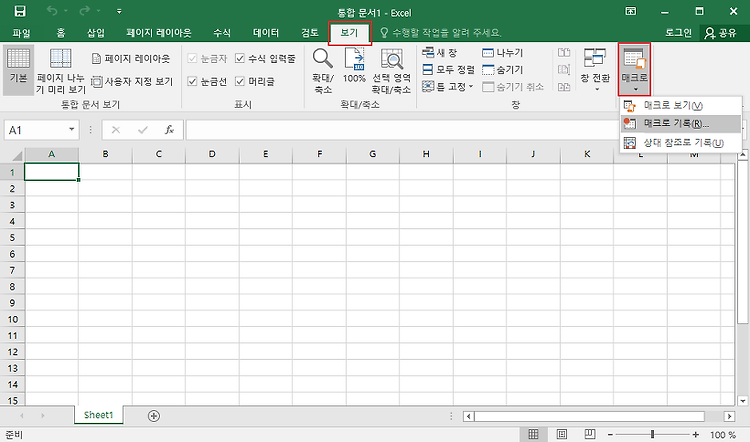This screenshot has width=750, height=442.
Task: Toggle the 눈금선 gridlines checkbox
Action: (192, 81)
